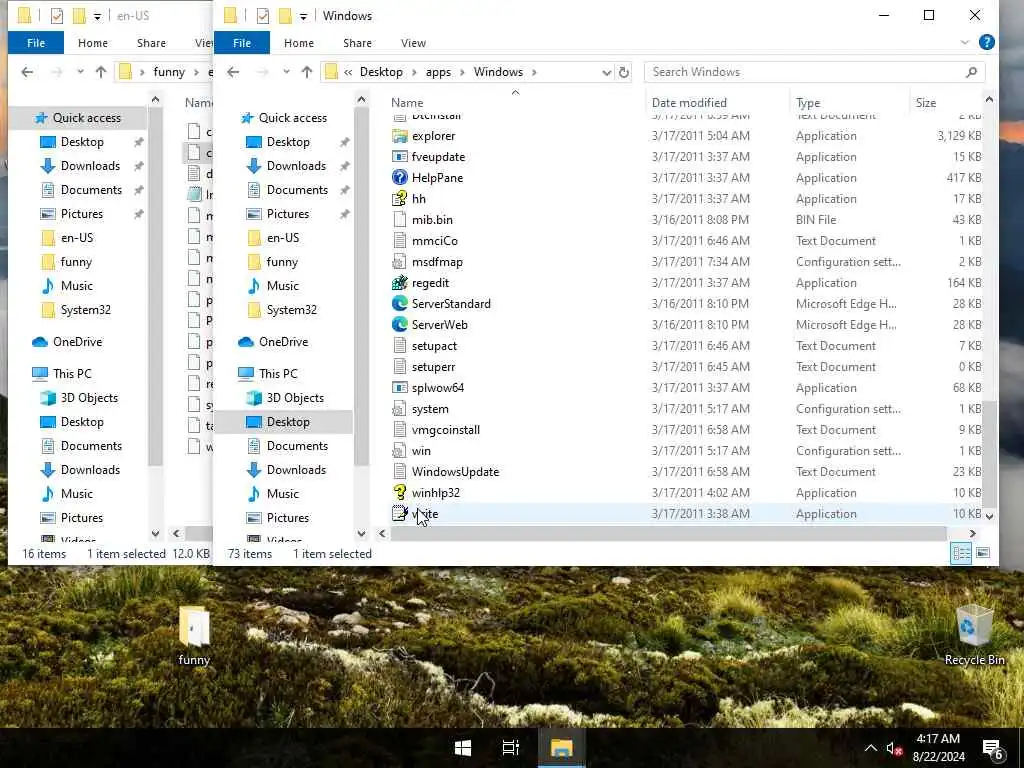The width and height of the screenshot is (1024, 768).
Task: Expand the ribbon in Windows window
Action: 965,42
